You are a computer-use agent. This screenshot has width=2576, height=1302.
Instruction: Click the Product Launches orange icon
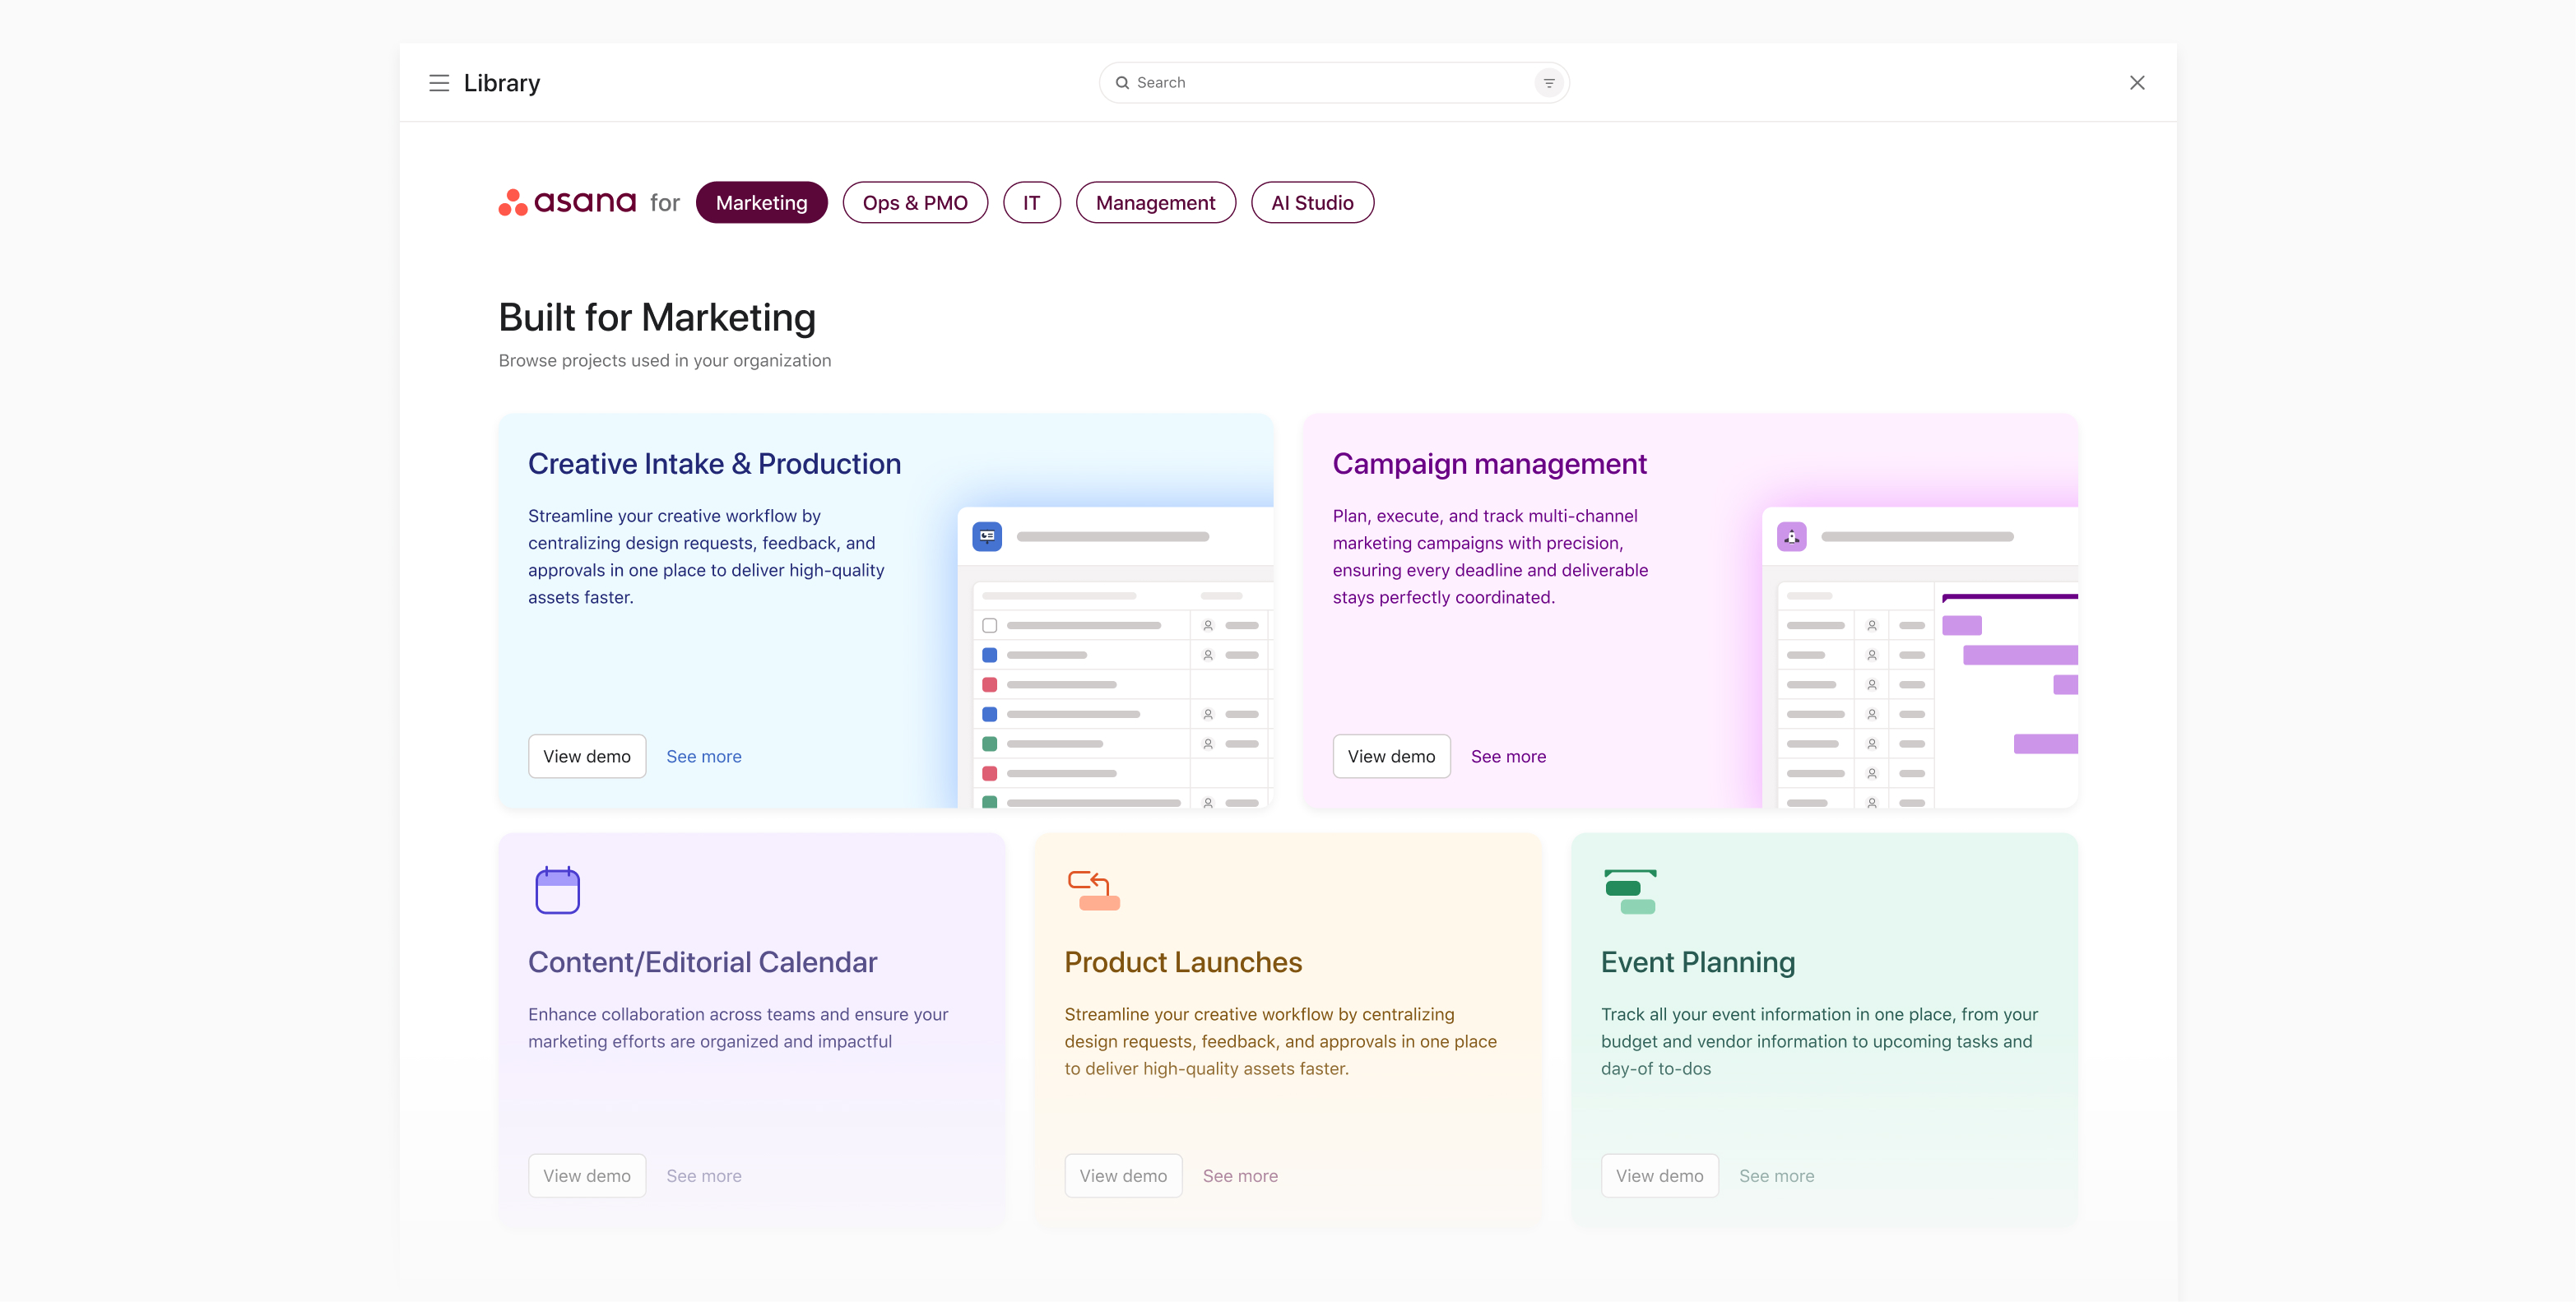(x=1093, y=890)
